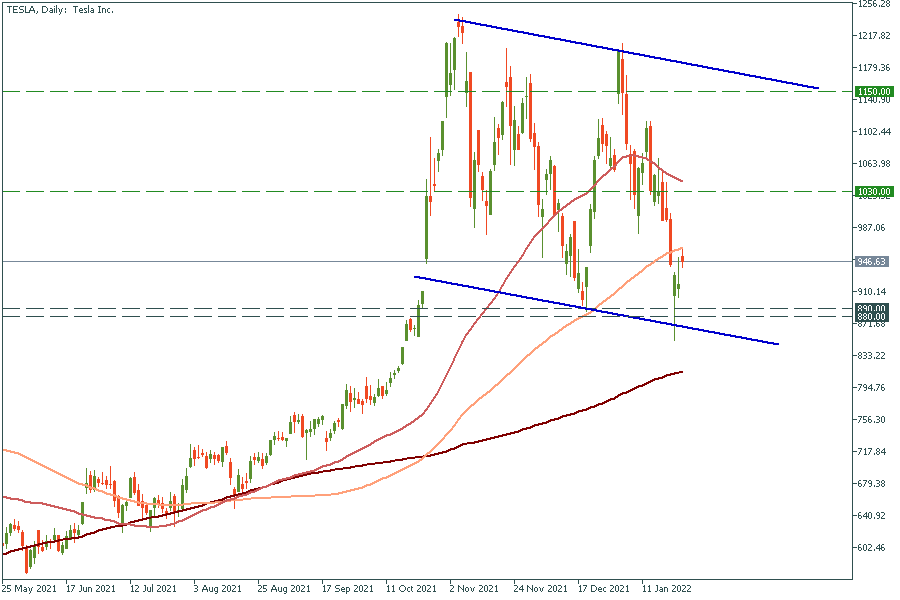Click the 794.76 price axis tick

point(873,388)
